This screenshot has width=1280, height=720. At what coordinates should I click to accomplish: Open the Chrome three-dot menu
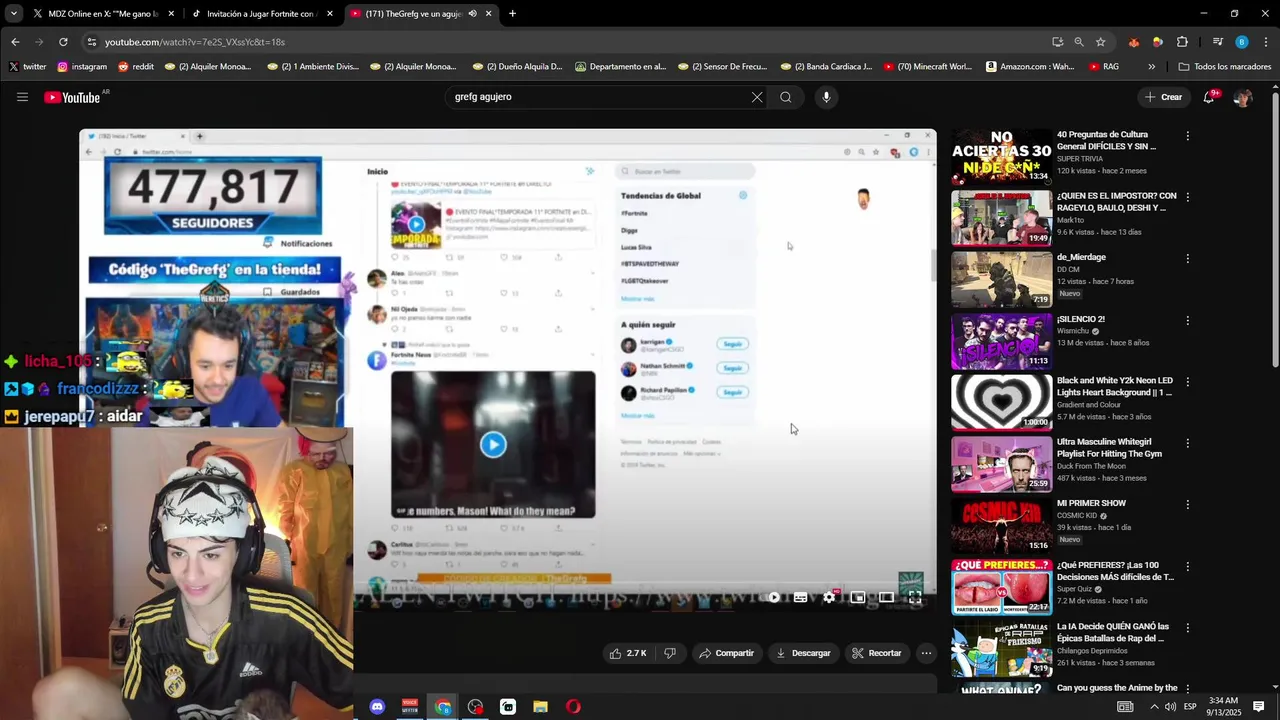coord(1266,42)
